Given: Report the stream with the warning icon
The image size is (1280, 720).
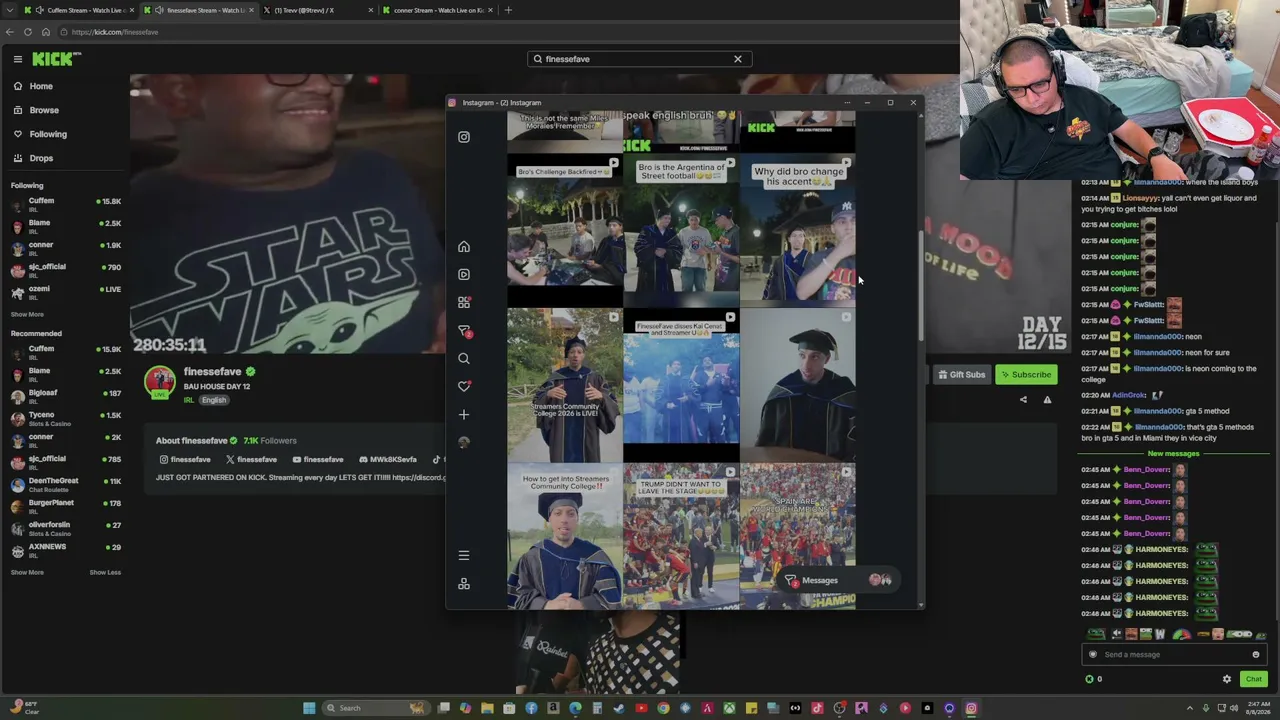Looking at the screenshot, I should 1047,400.
